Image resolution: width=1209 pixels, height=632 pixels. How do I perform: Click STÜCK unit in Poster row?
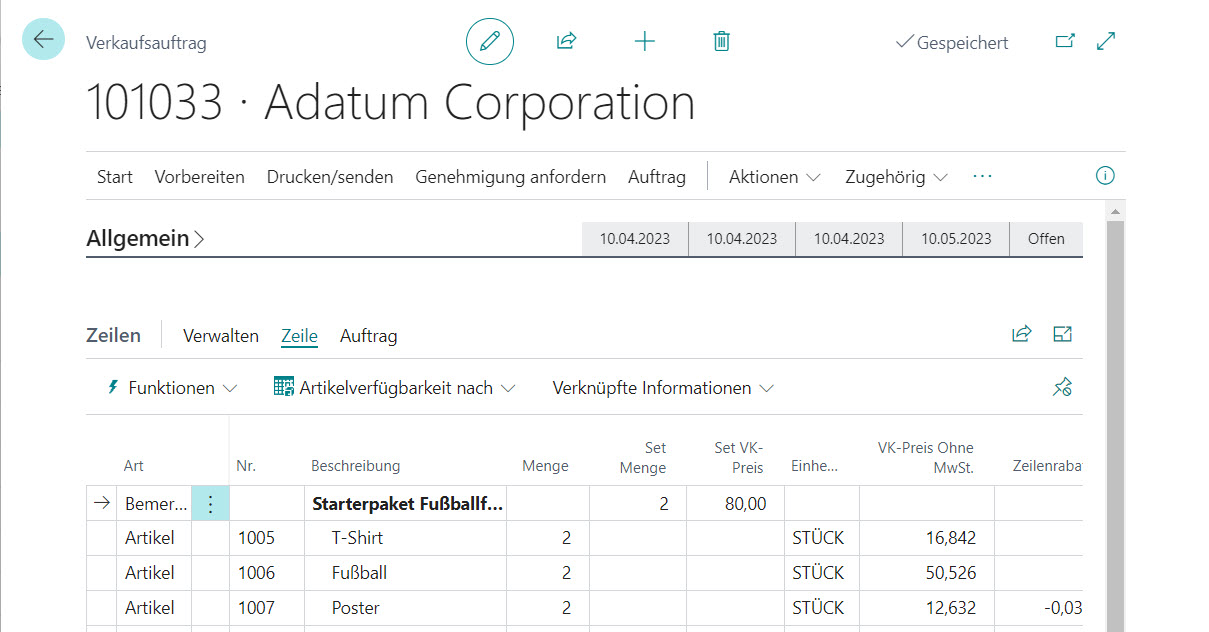coord(822,608)
